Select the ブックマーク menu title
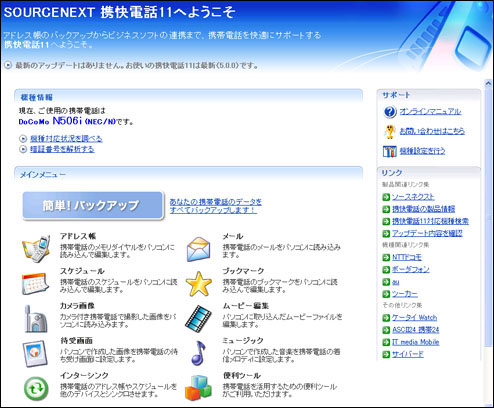 click(x=243, y=271)
